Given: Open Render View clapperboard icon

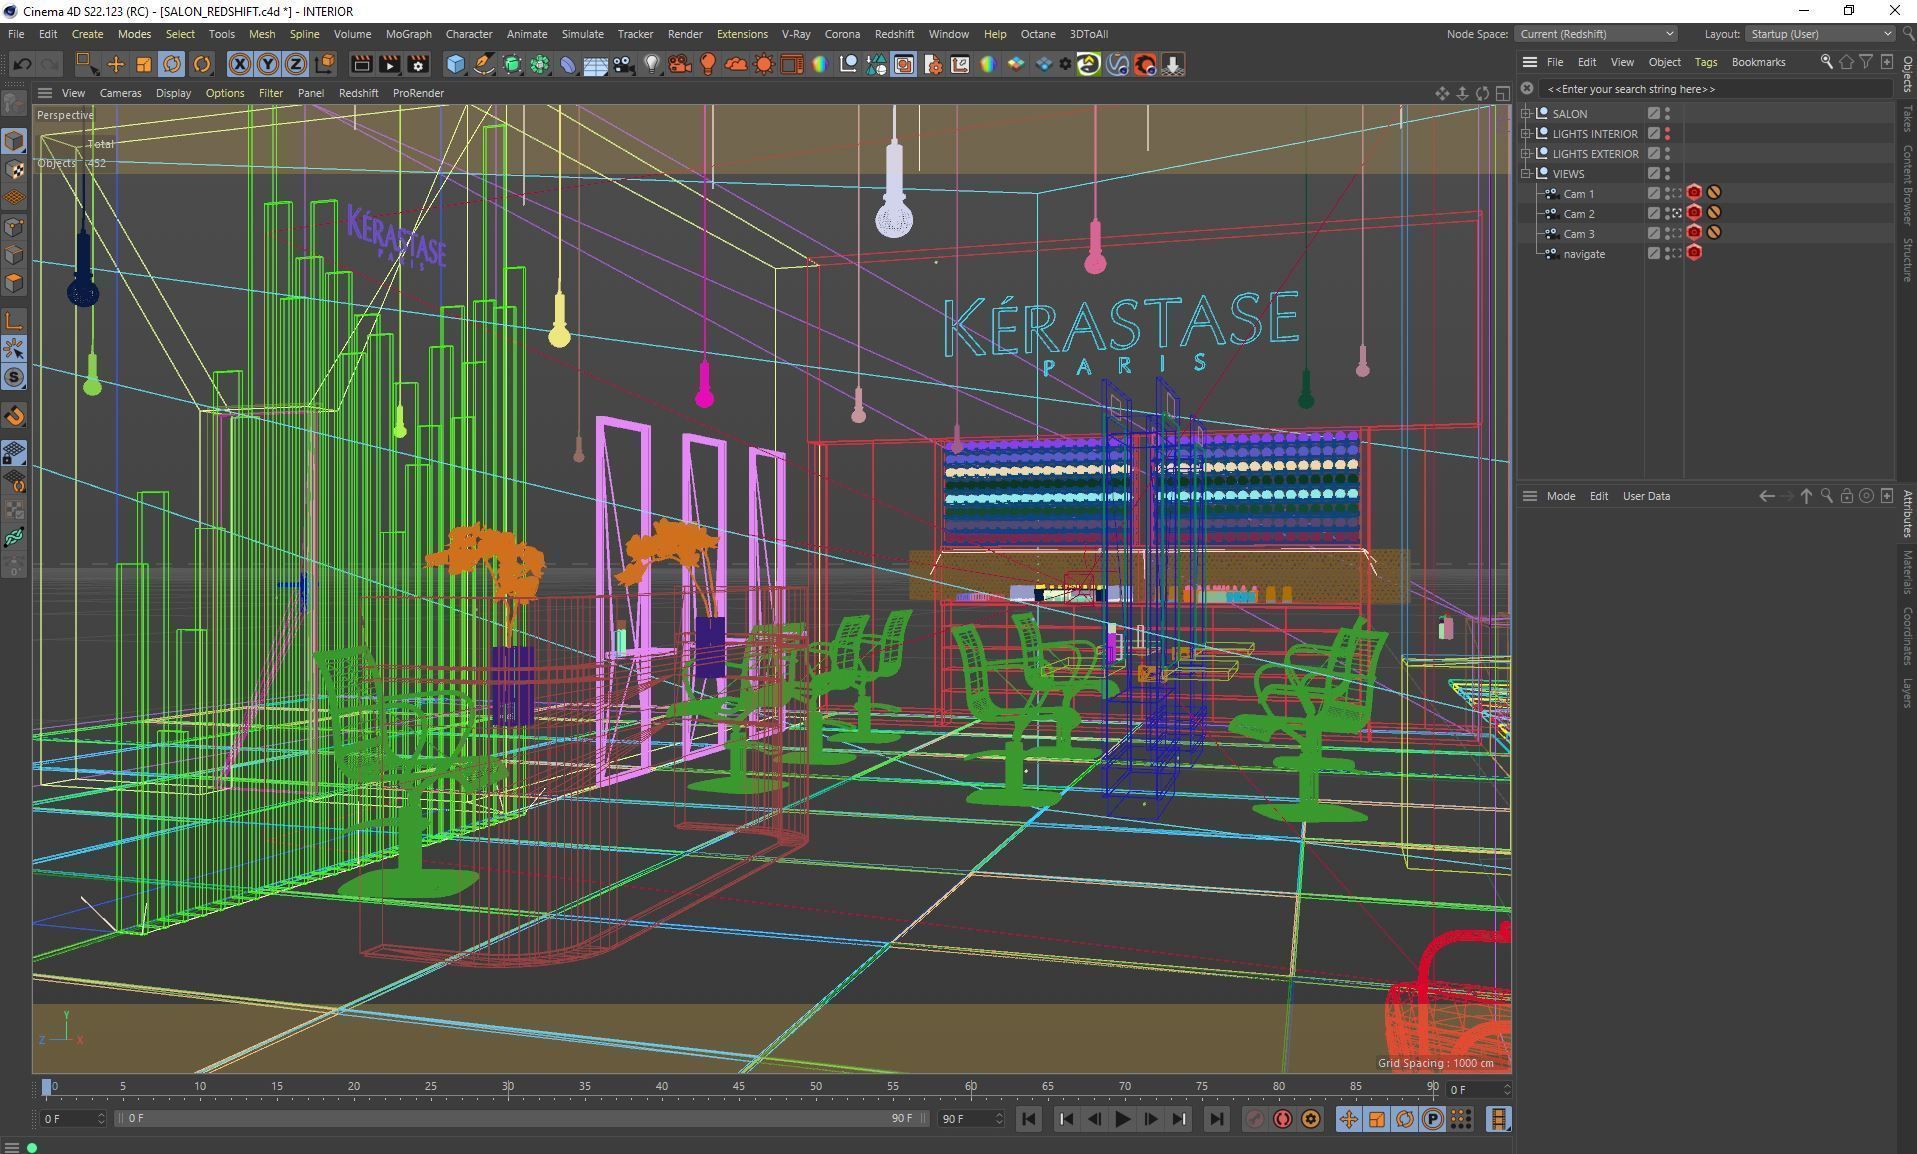Looking at the screenshot, I should coord(361,64).
